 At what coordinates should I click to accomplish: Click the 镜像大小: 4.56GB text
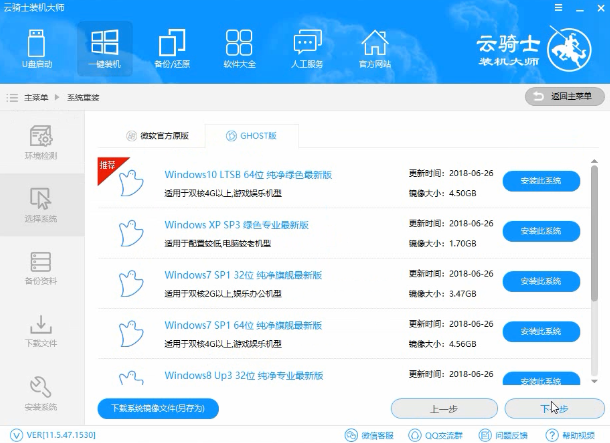click(442, 344)
